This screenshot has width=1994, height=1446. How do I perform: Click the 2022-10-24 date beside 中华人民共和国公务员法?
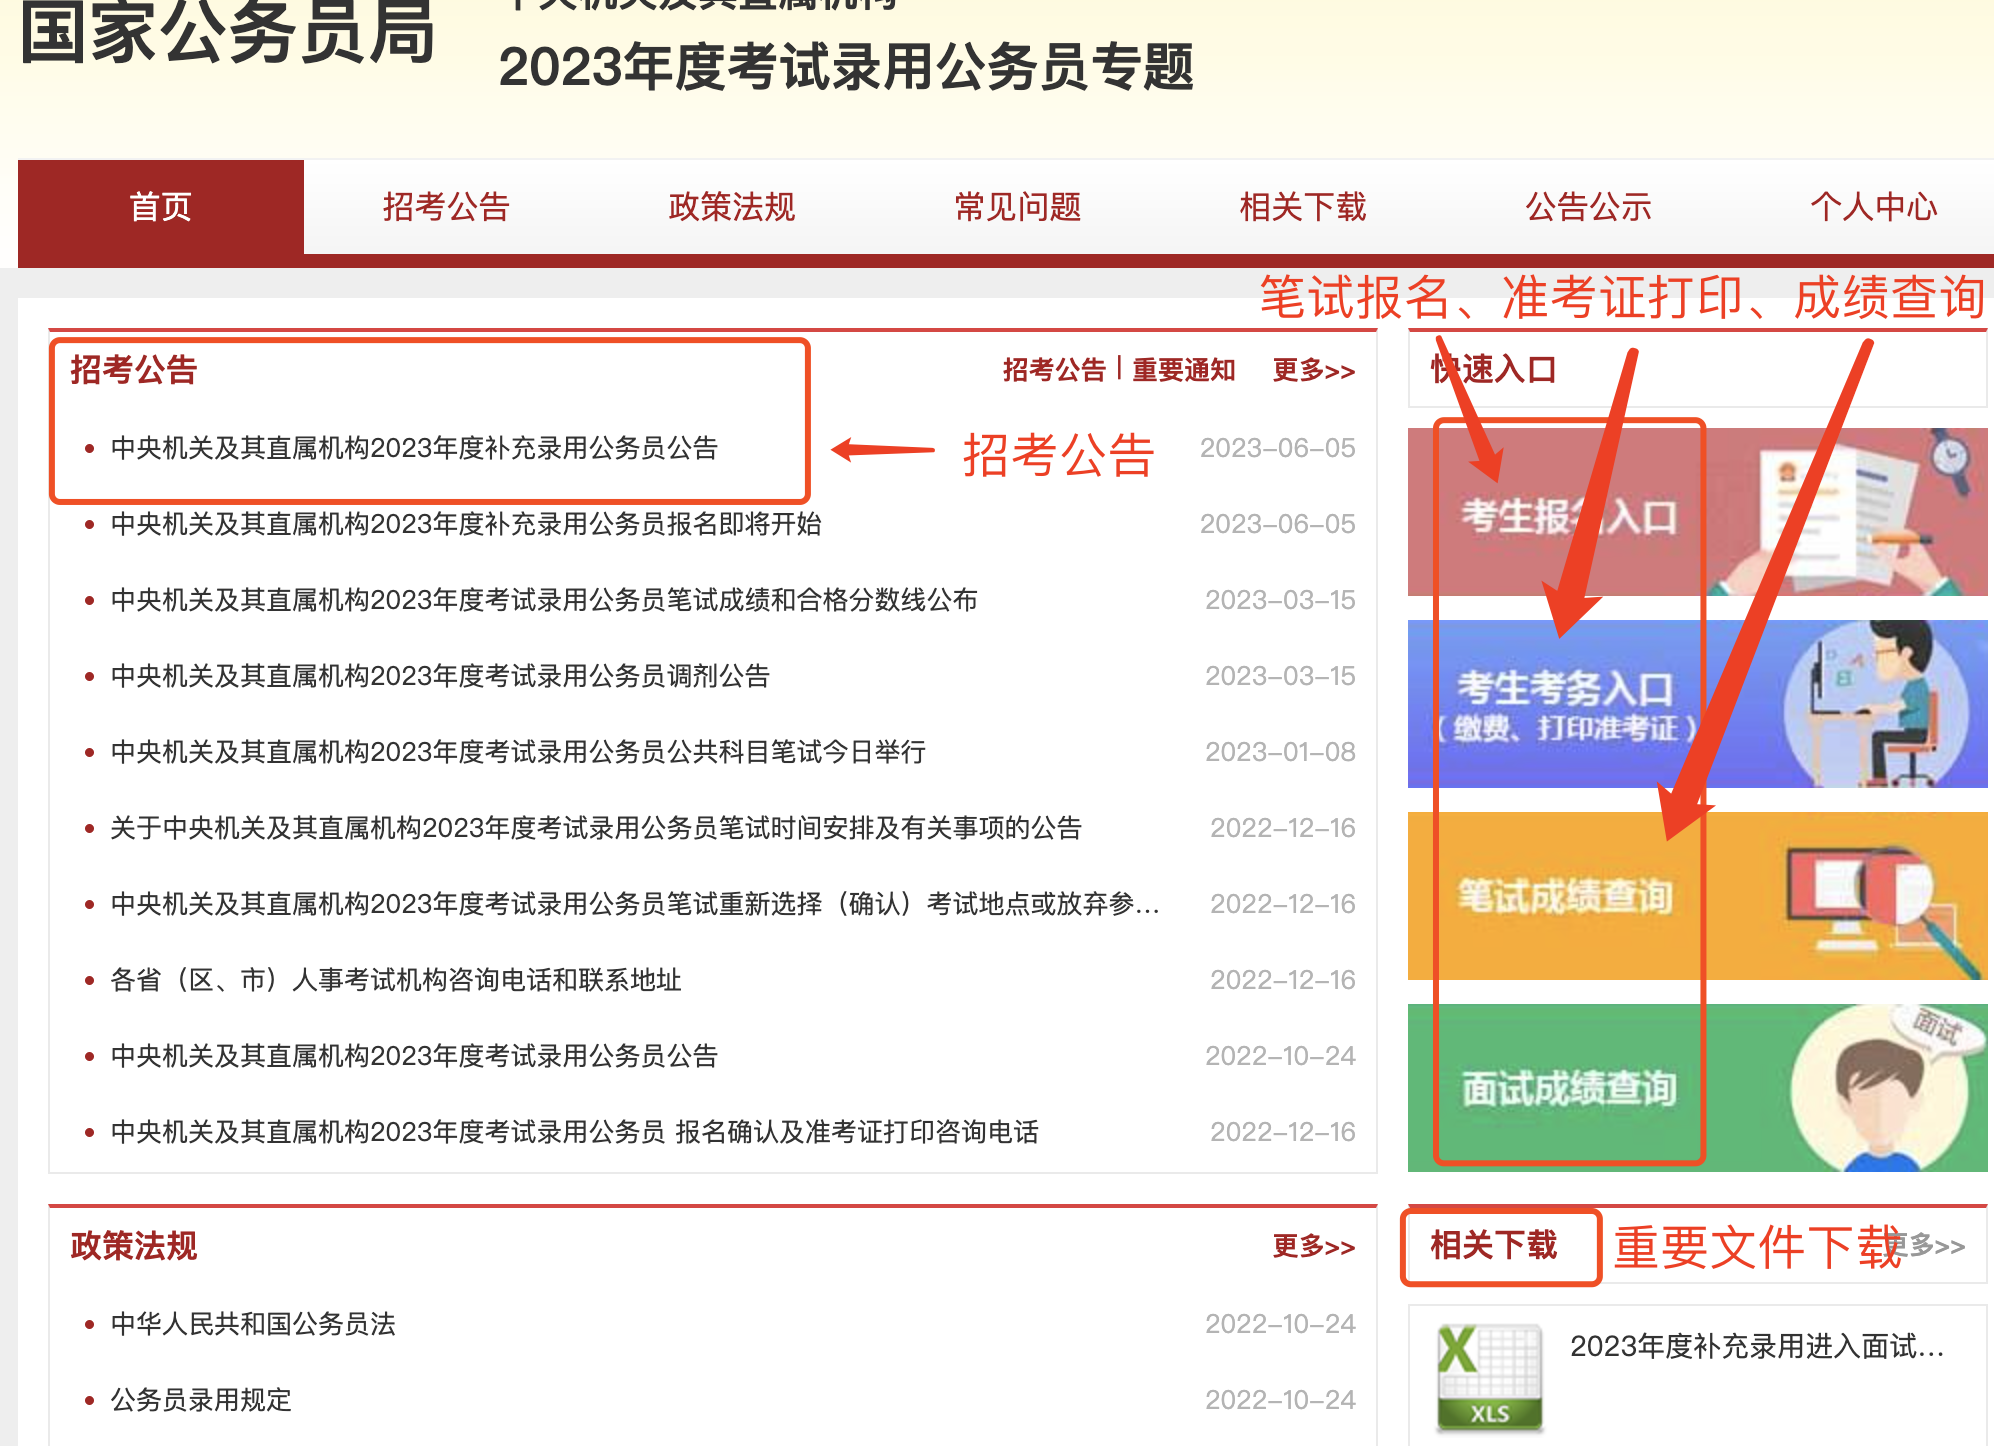[x=1280, y=1324]
